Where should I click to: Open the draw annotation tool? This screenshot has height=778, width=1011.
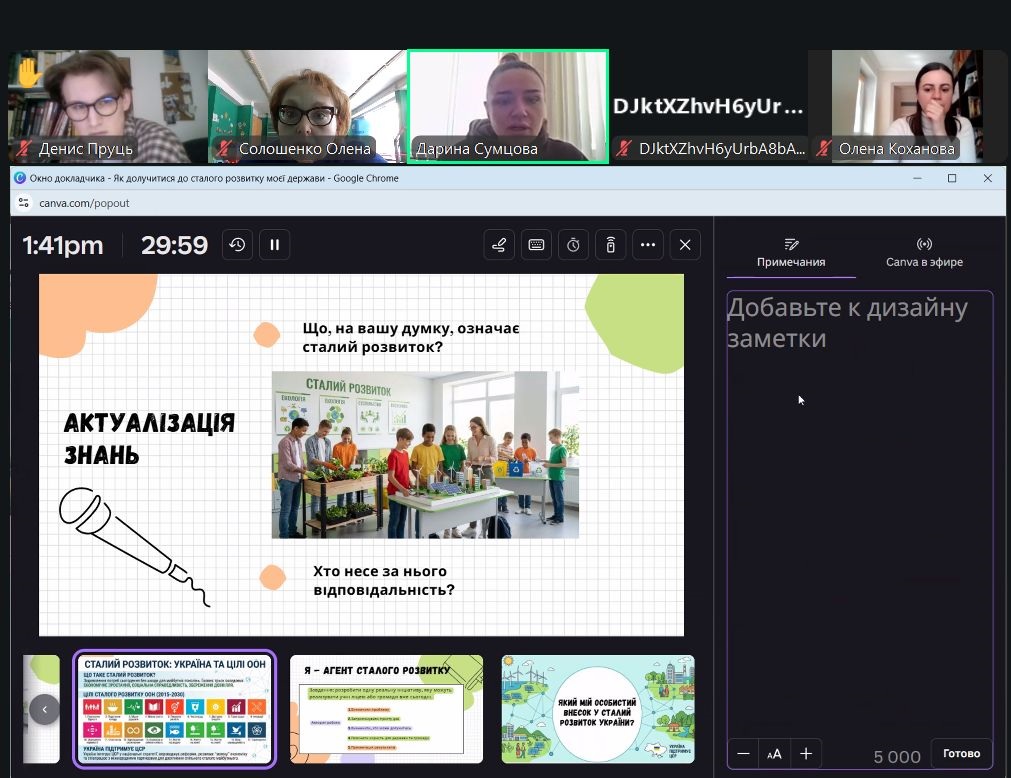pyautogui.click(x=499, y=245)
